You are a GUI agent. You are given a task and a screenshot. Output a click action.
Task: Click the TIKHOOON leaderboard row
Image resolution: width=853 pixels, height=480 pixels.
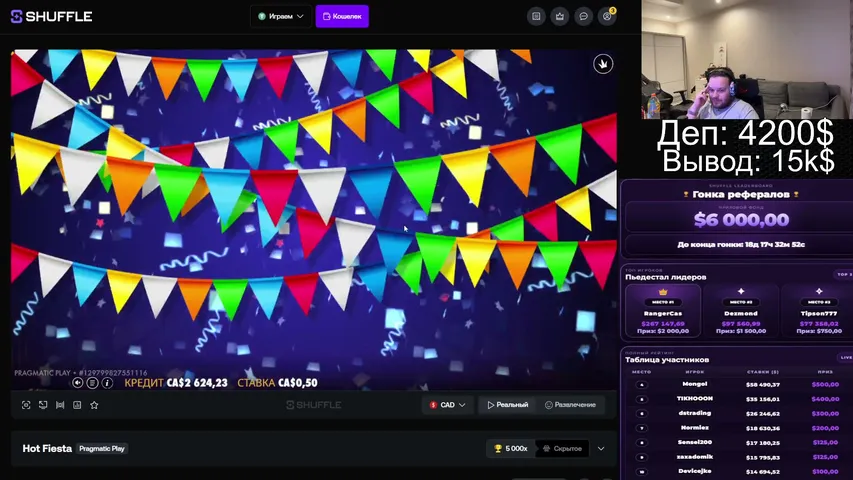740,399
